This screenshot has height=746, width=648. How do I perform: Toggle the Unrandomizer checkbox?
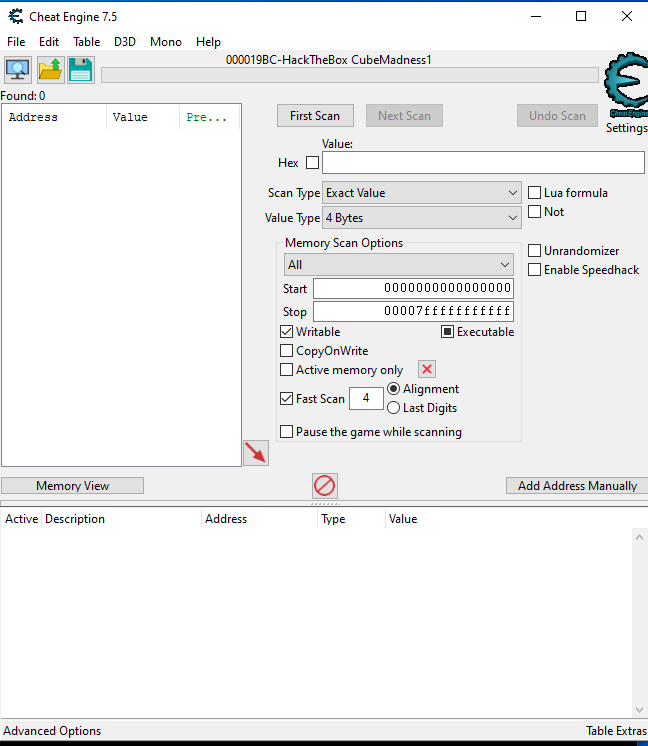pyautogui.click(x=534, y=251)
